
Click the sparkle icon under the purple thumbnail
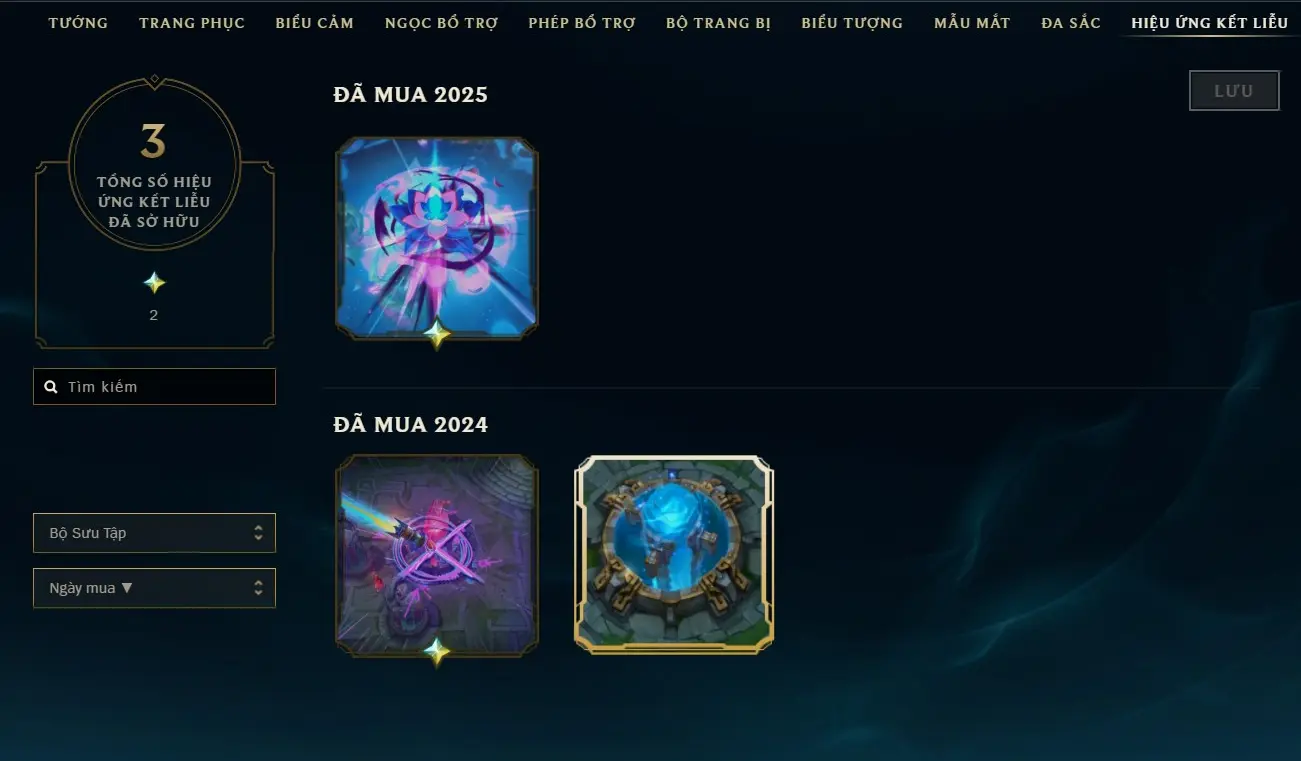437,652
